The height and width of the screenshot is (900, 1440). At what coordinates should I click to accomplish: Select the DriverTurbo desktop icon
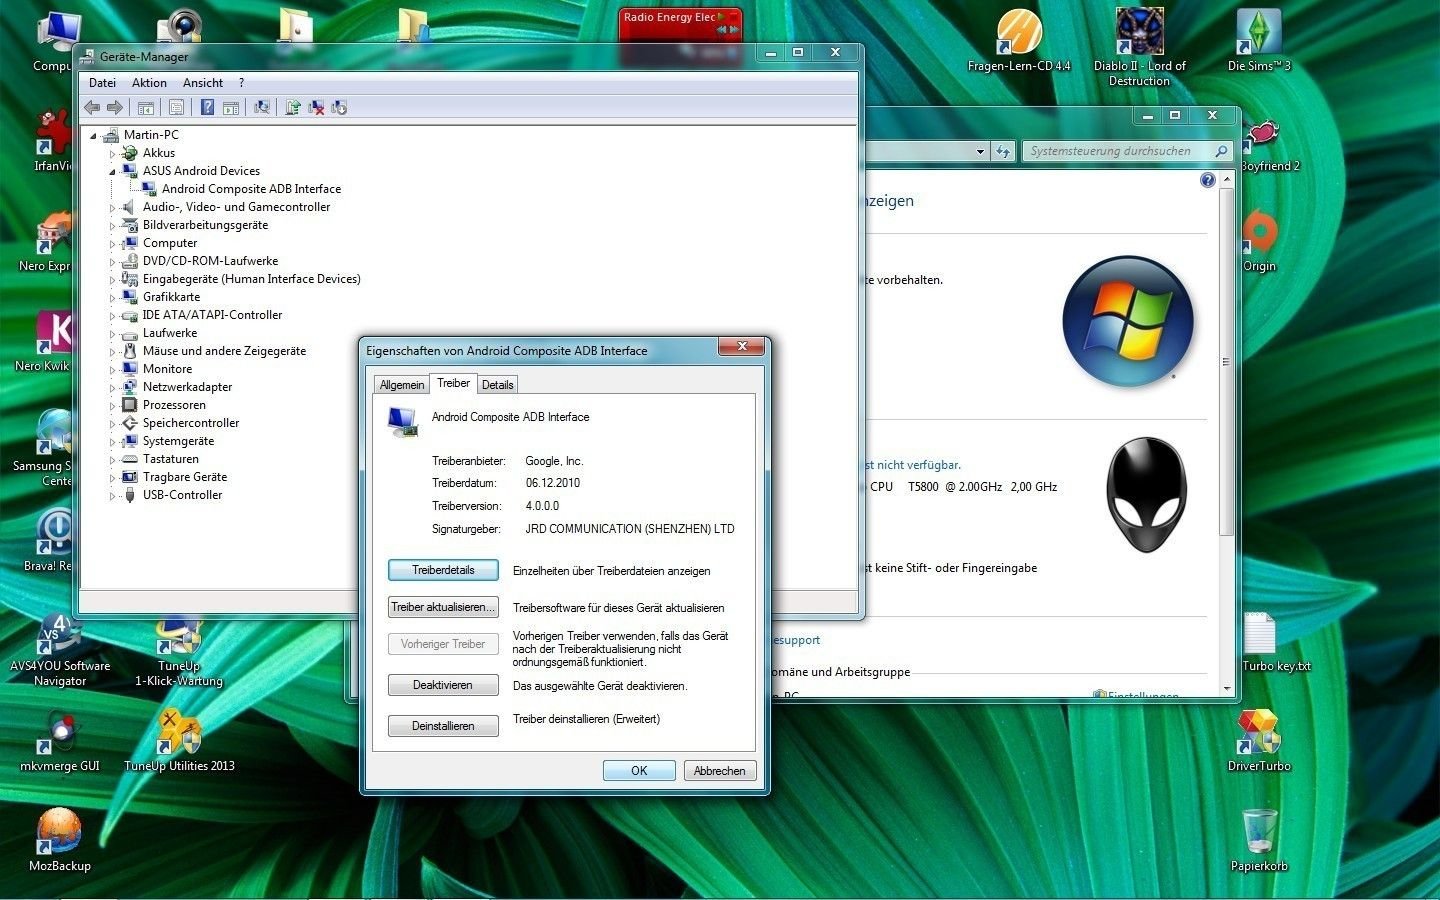tap(1259, 740)
